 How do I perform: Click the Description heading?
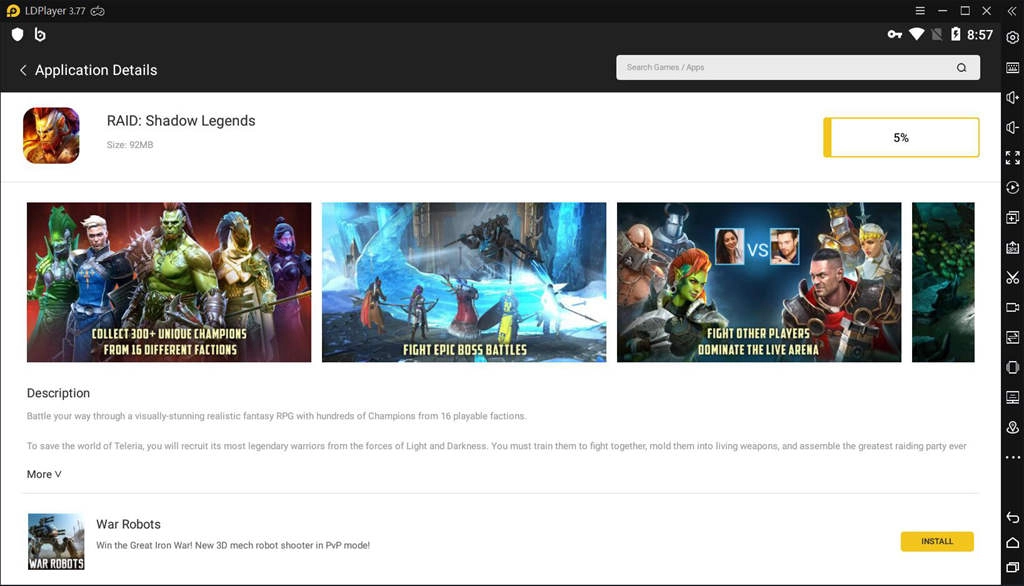[x=58, y=393]
